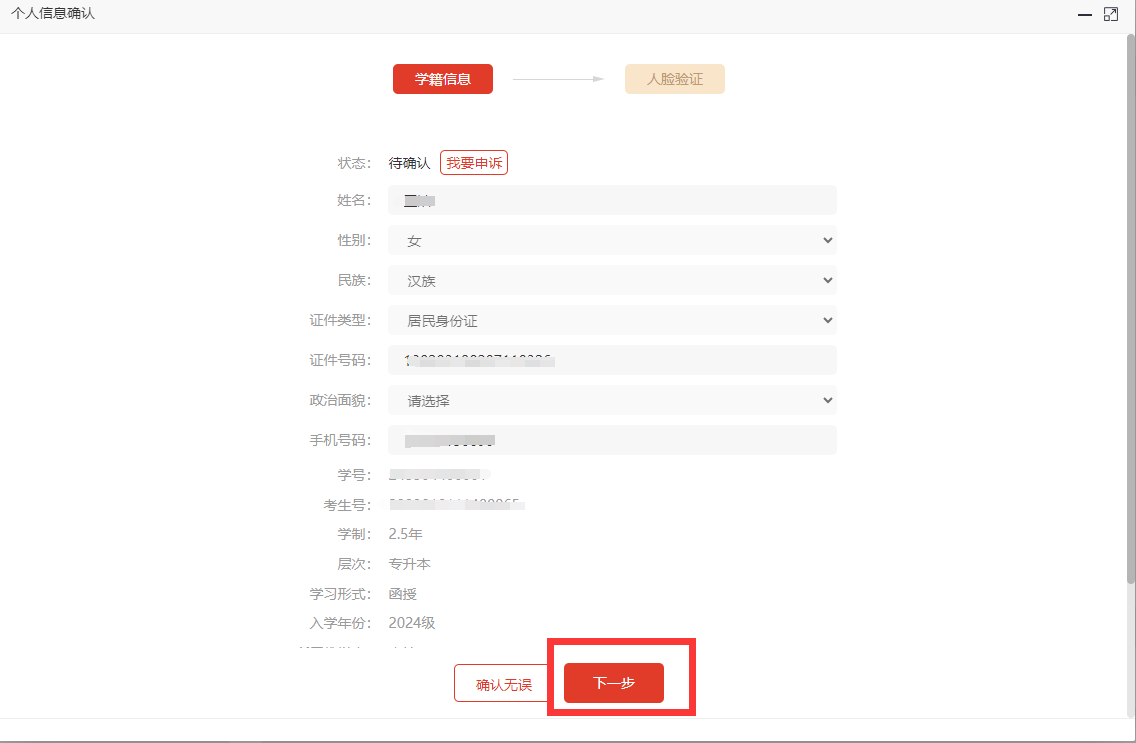1136x743 pixels.
Task: Focus the 手机号码 phone number field
Action: [612, 440]
